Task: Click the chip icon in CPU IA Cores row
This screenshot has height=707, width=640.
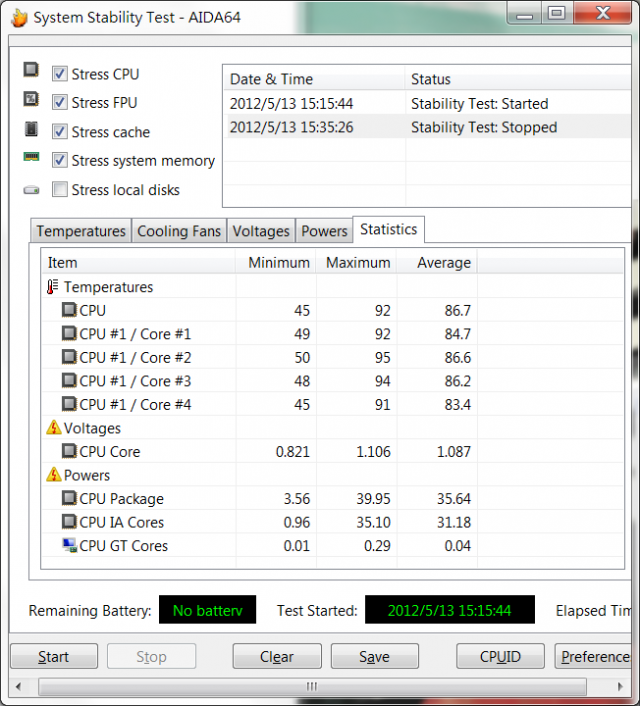Action: click(69, 522)
